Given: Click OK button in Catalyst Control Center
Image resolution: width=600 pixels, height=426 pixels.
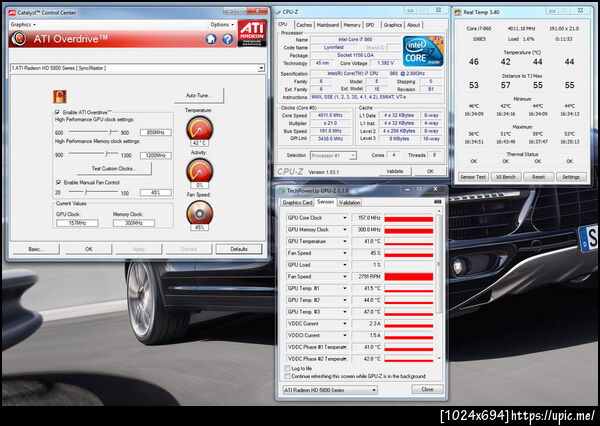Looking at the screenshot, I should point(89,249).
